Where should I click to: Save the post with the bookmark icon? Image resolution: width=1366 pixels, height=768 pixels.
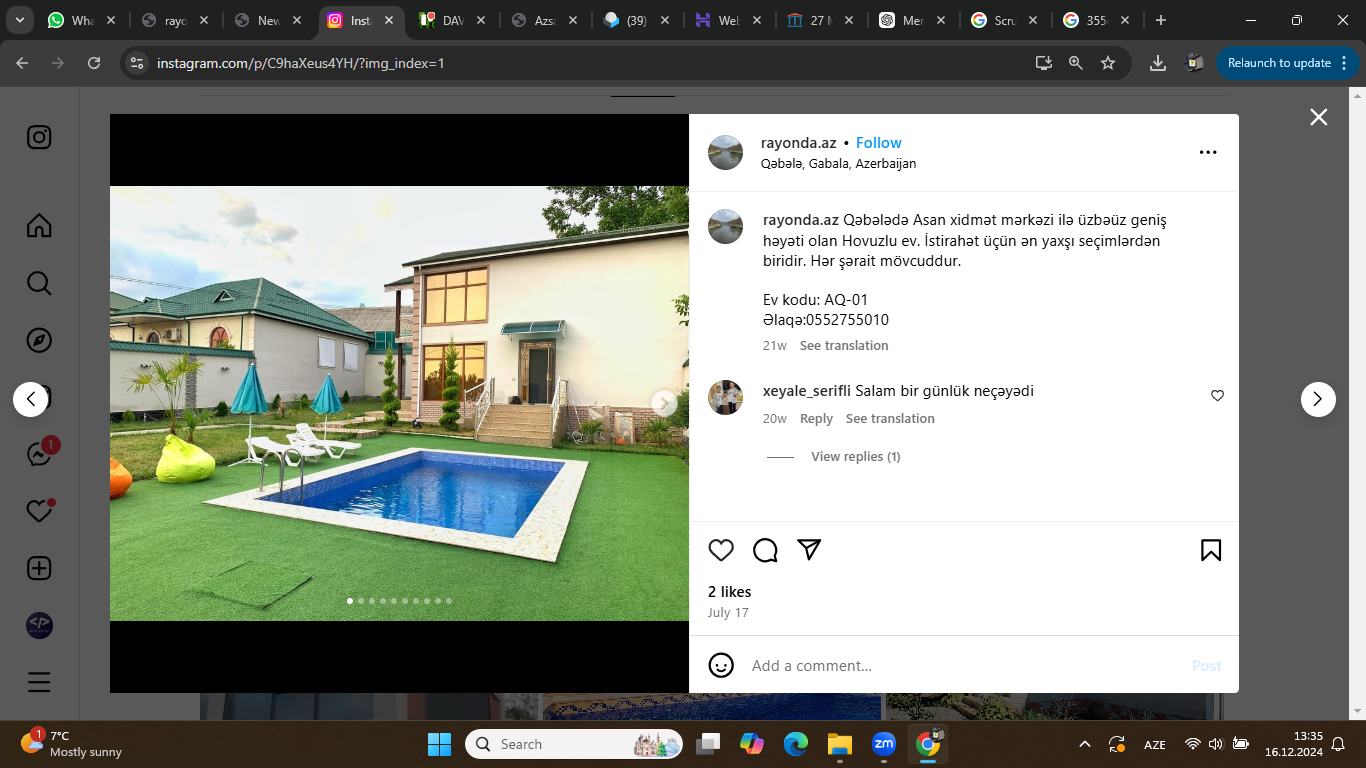point(1210,550)
